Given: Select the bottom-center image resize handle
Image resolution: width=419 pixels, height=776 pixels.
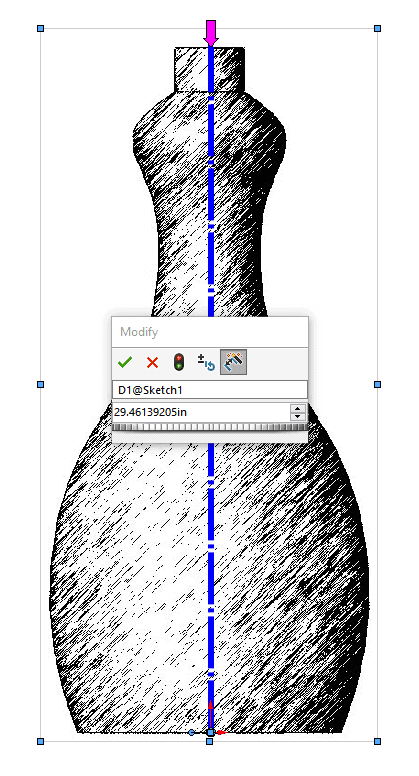Looking at the screenshot, I should point(209,741).
